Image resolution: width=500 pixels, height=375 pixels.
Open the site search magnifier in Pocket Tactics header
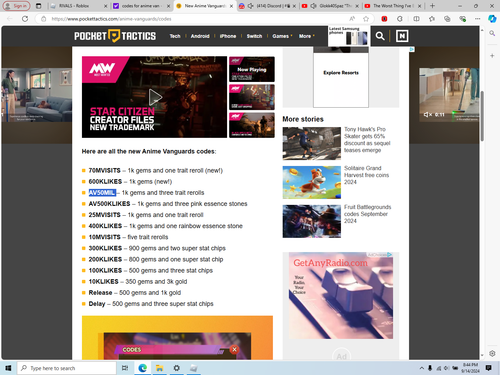coord(380,36)
